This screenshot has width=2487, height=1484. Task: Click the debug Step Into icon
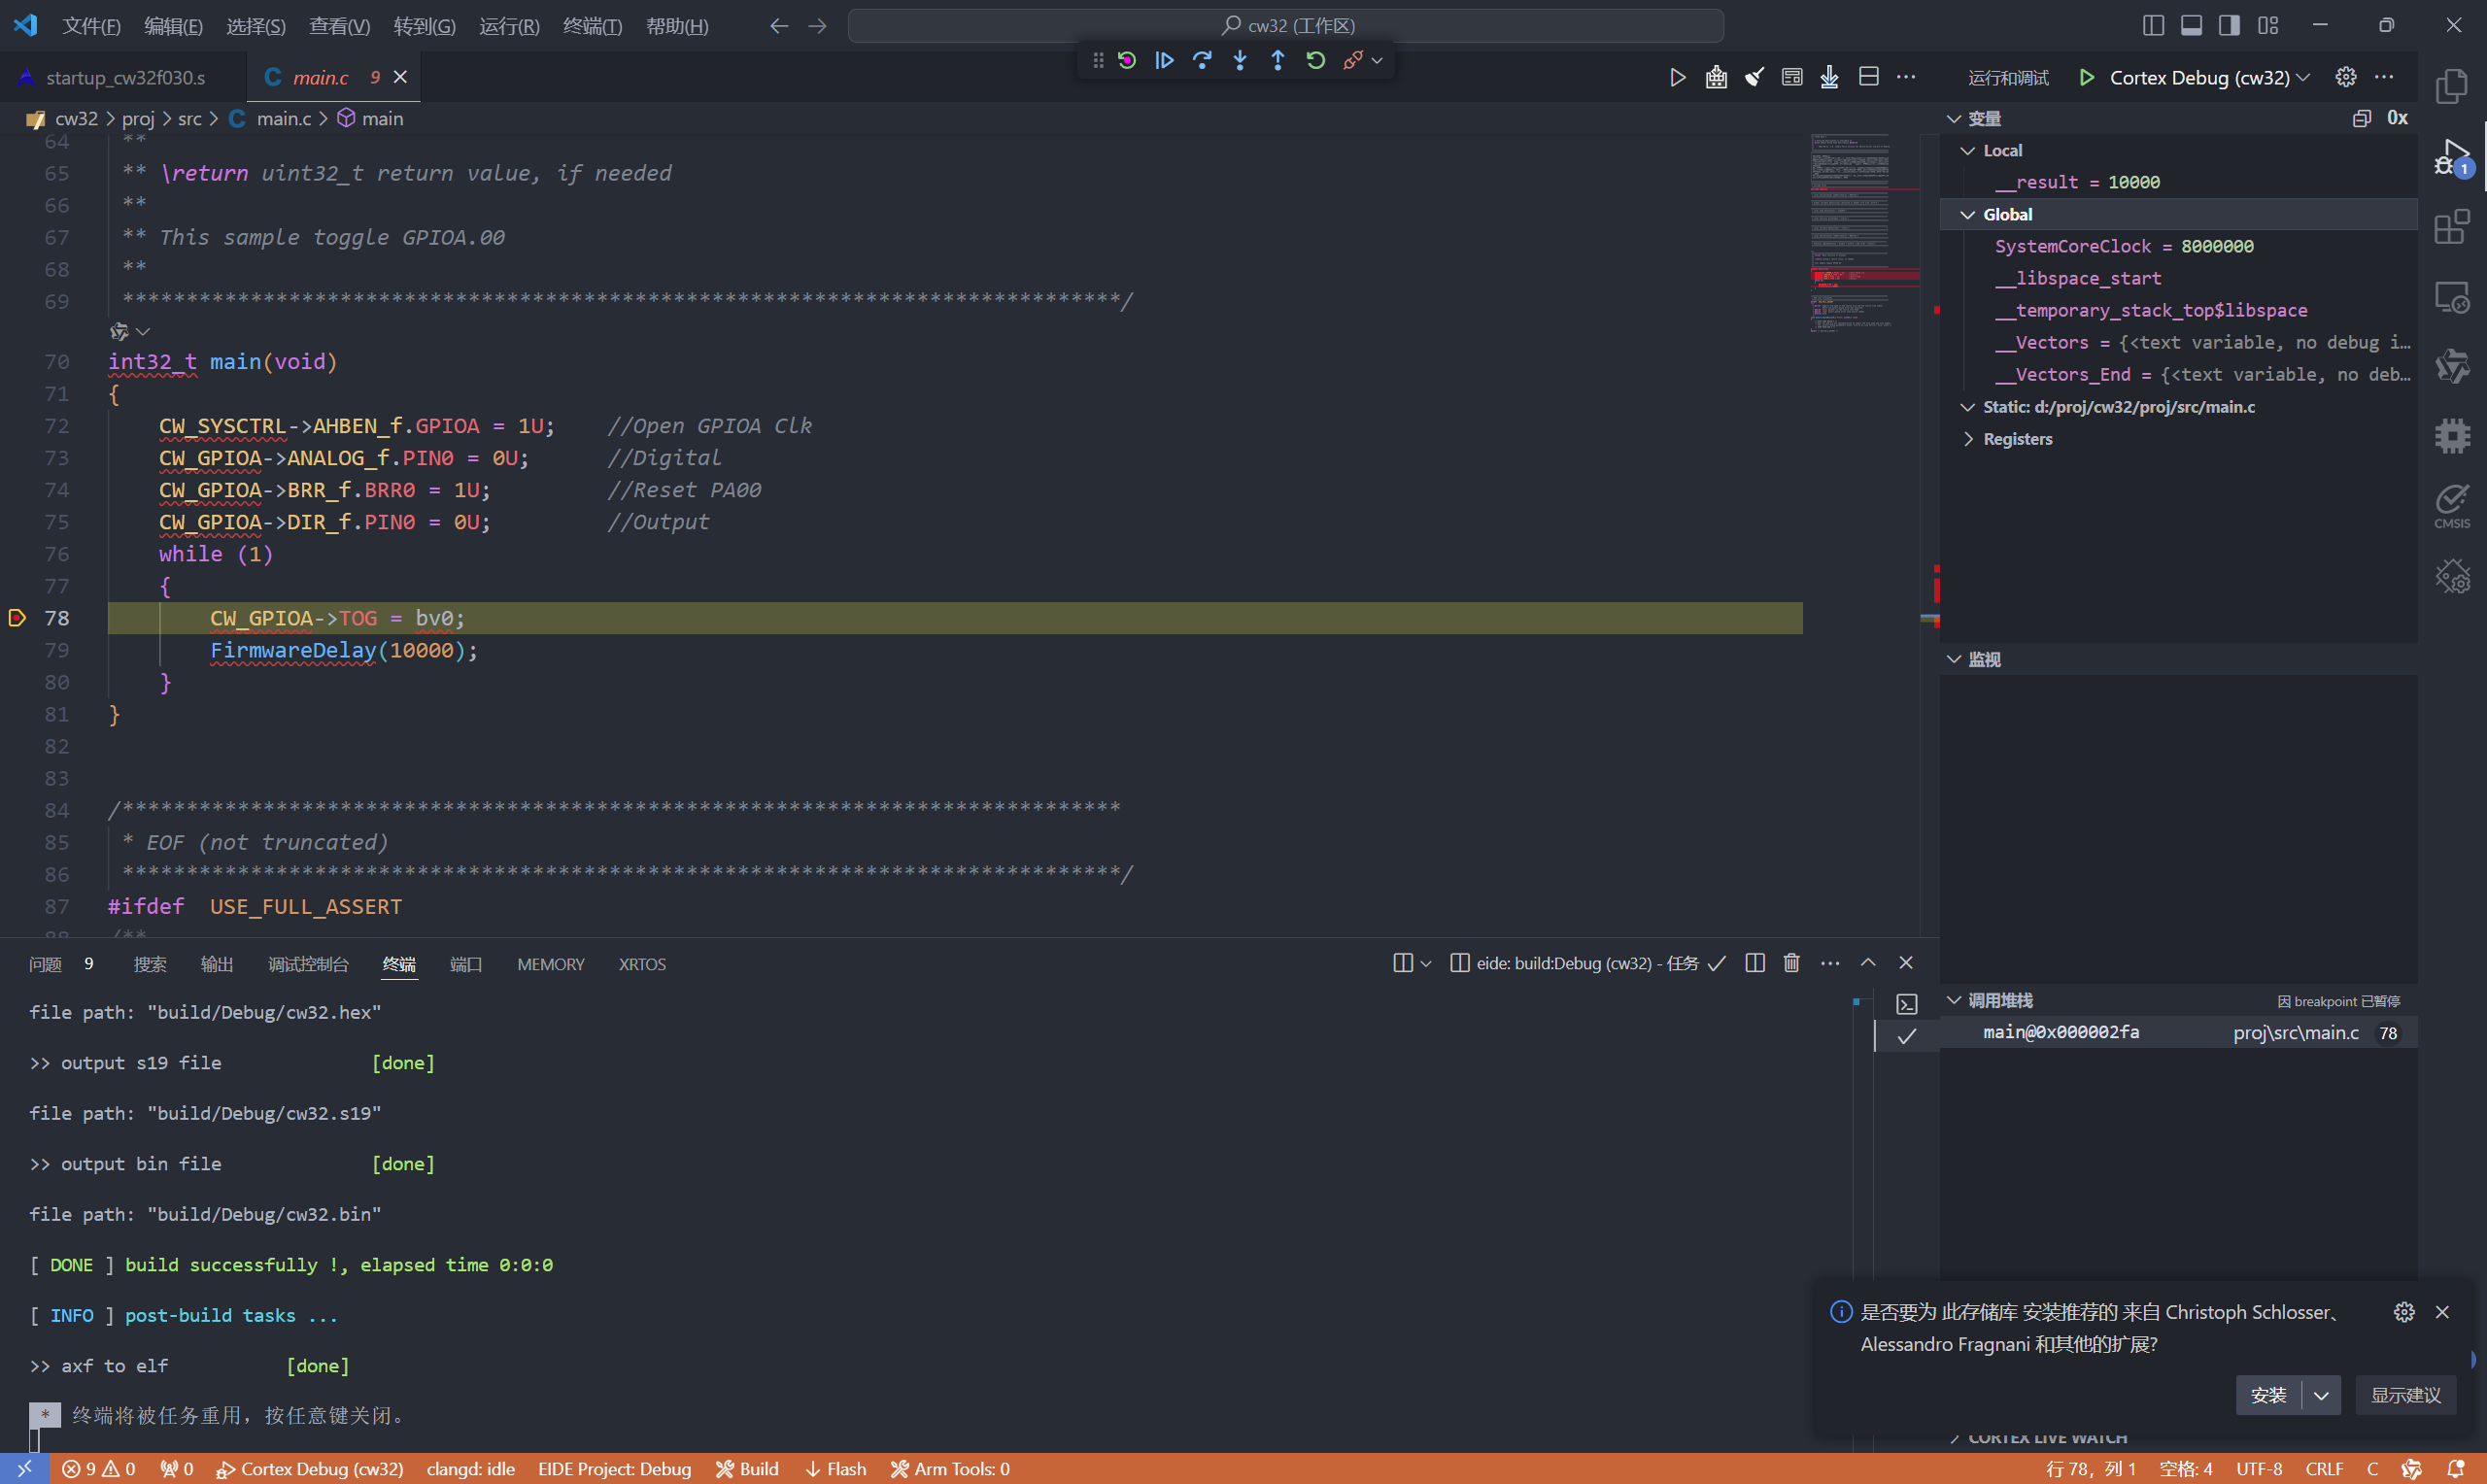click(1240, 61)
